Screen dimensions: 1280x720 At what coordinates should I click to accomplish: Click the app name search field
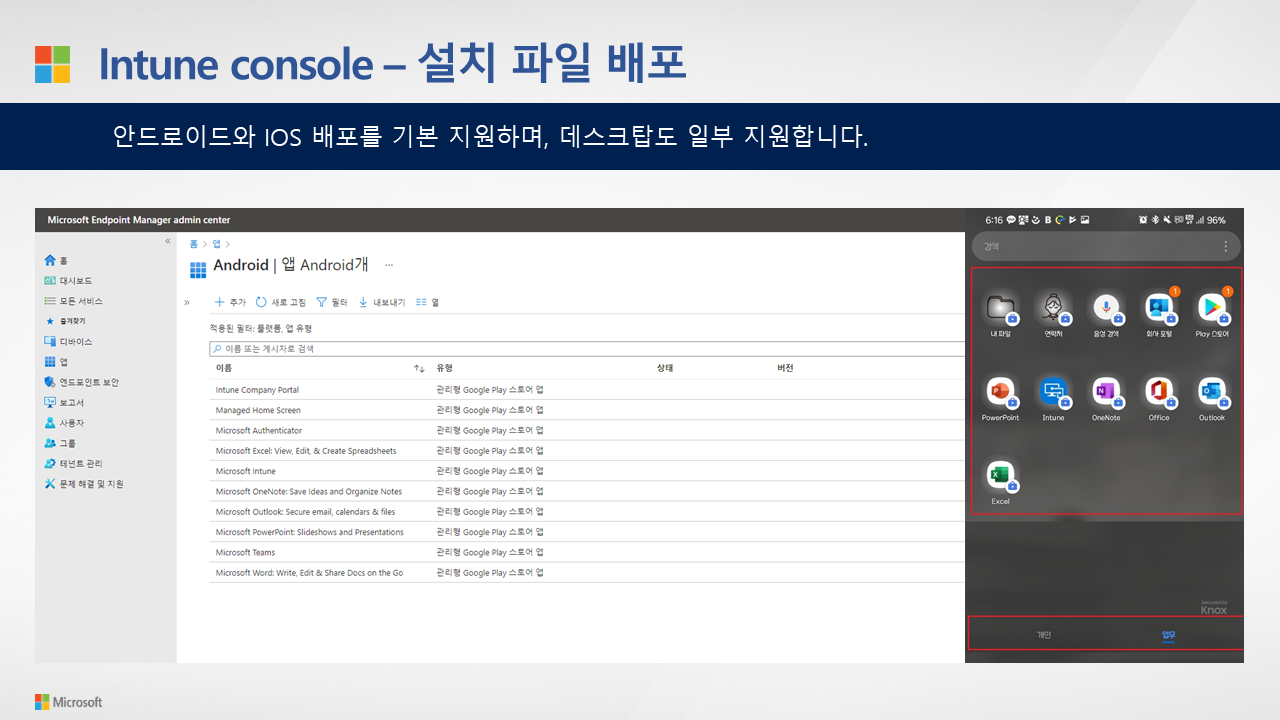point(587,348)
